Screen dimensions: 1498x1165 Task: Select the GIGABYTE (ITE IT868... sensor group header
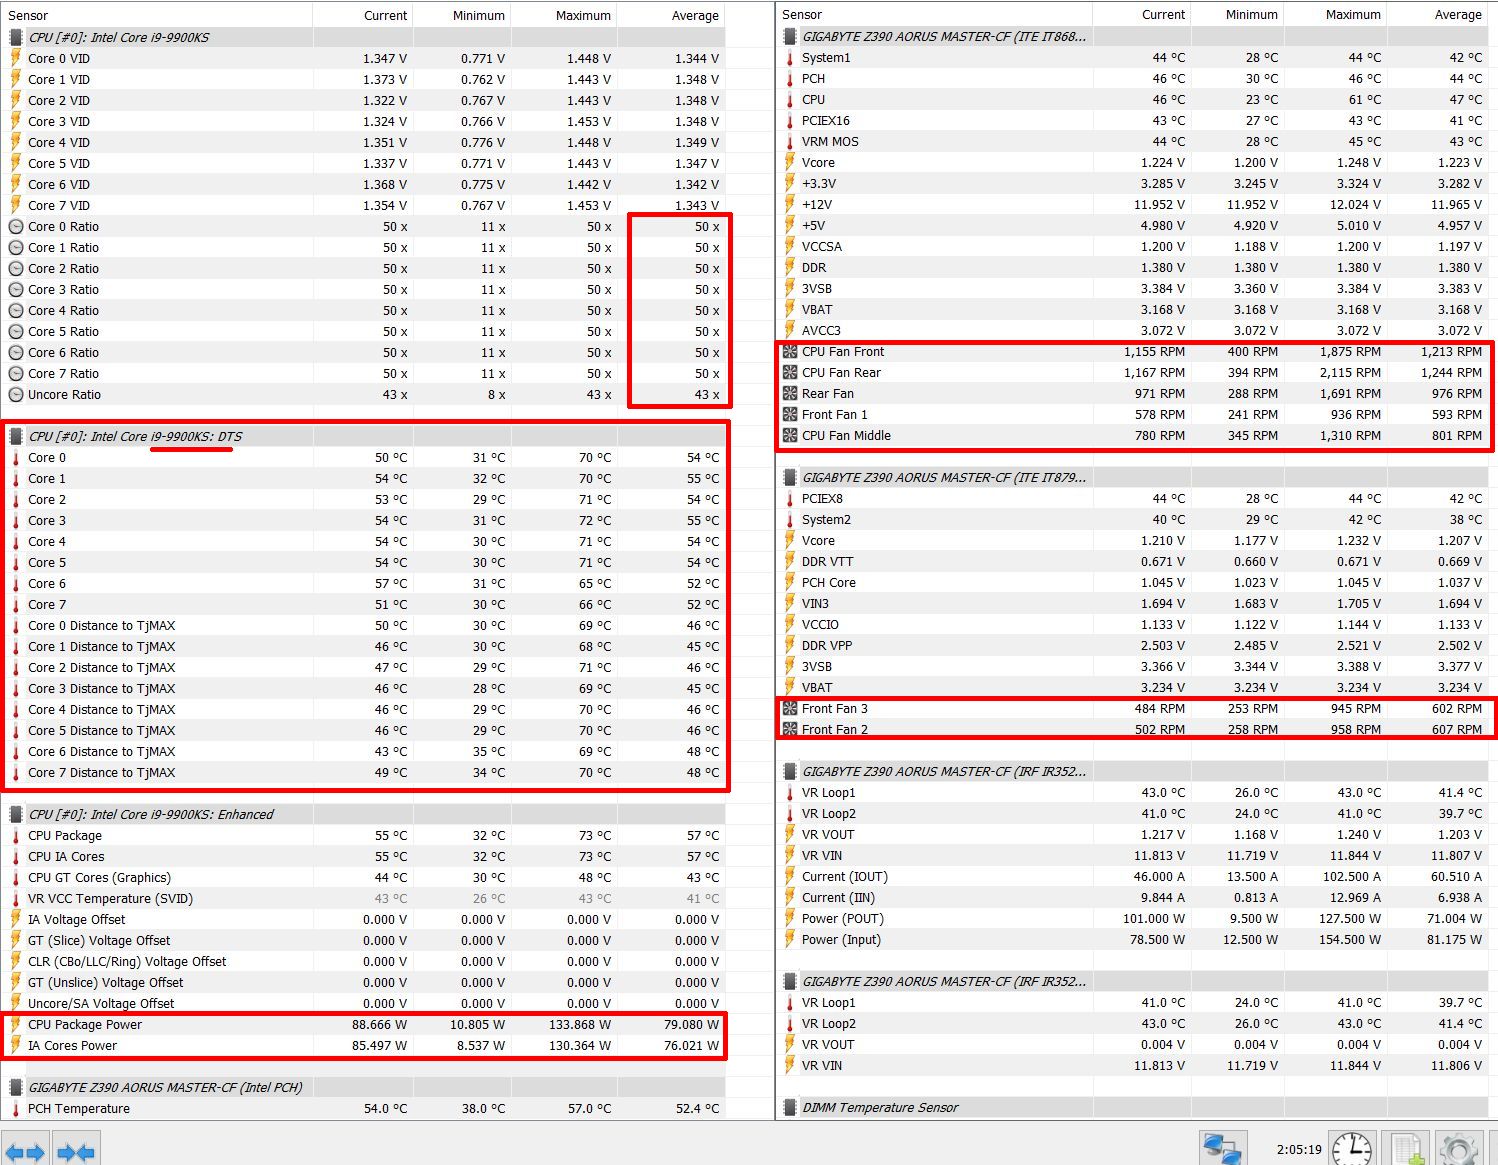pos(944,37)
